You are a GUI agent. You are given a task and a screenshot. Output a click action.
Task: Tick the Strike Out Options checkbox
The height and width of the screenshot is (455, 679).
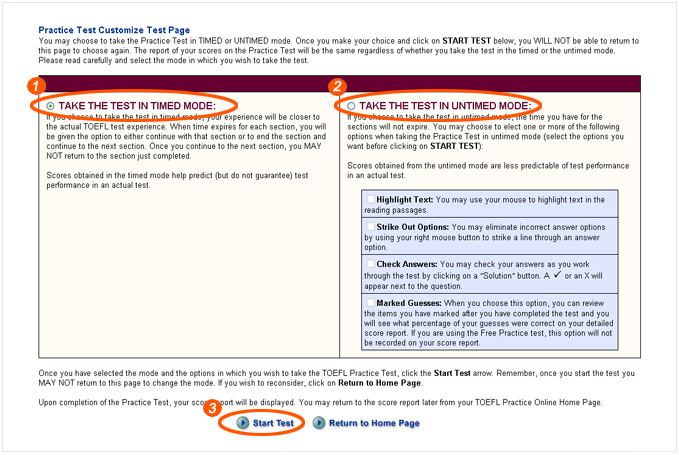[371, 227]
